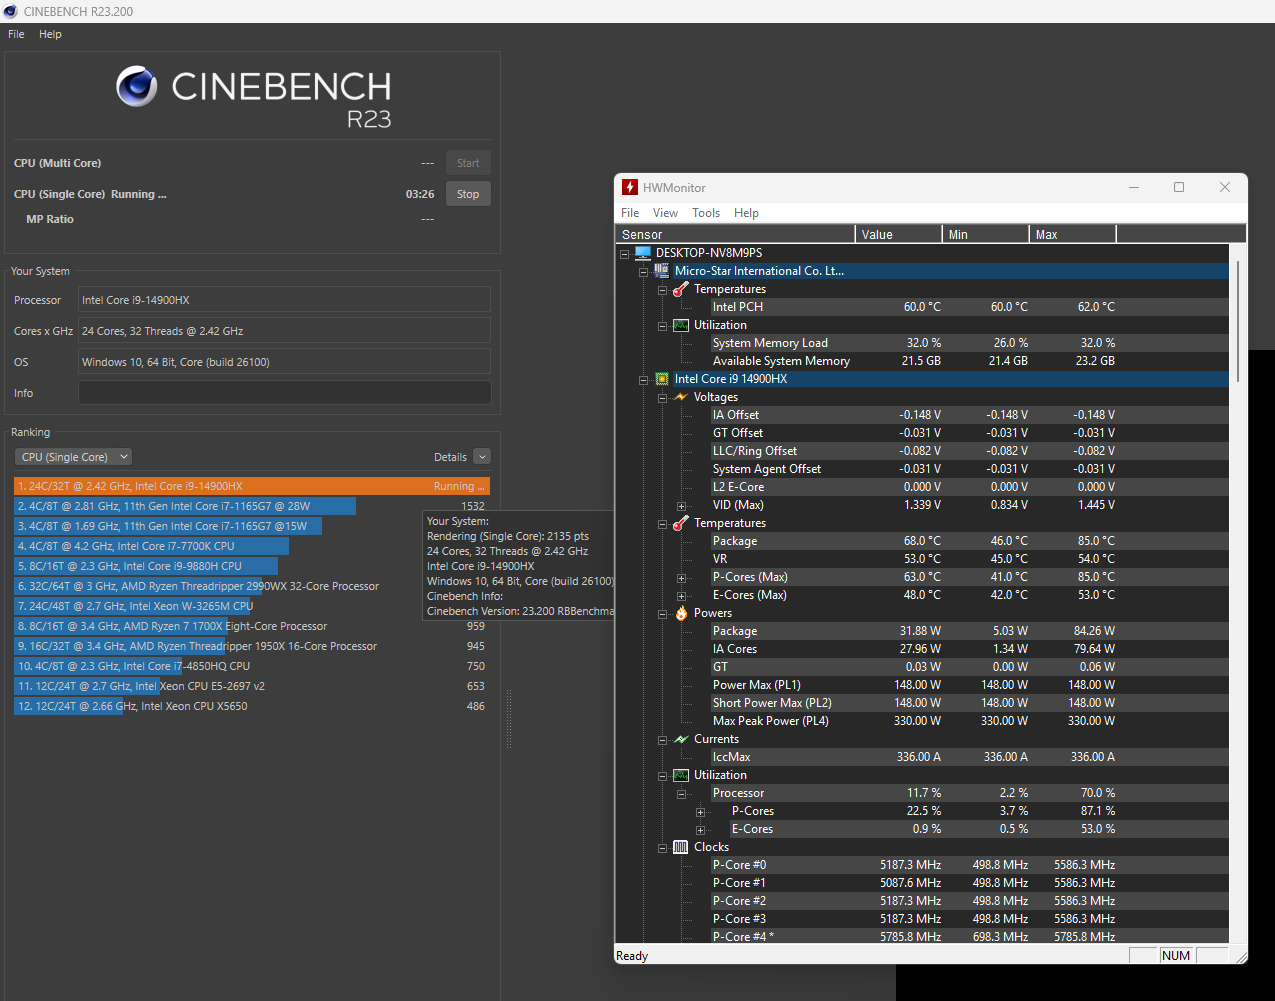
Task: Click the Clocks icon
Action: pyautogui.click(x=681, y=847)
